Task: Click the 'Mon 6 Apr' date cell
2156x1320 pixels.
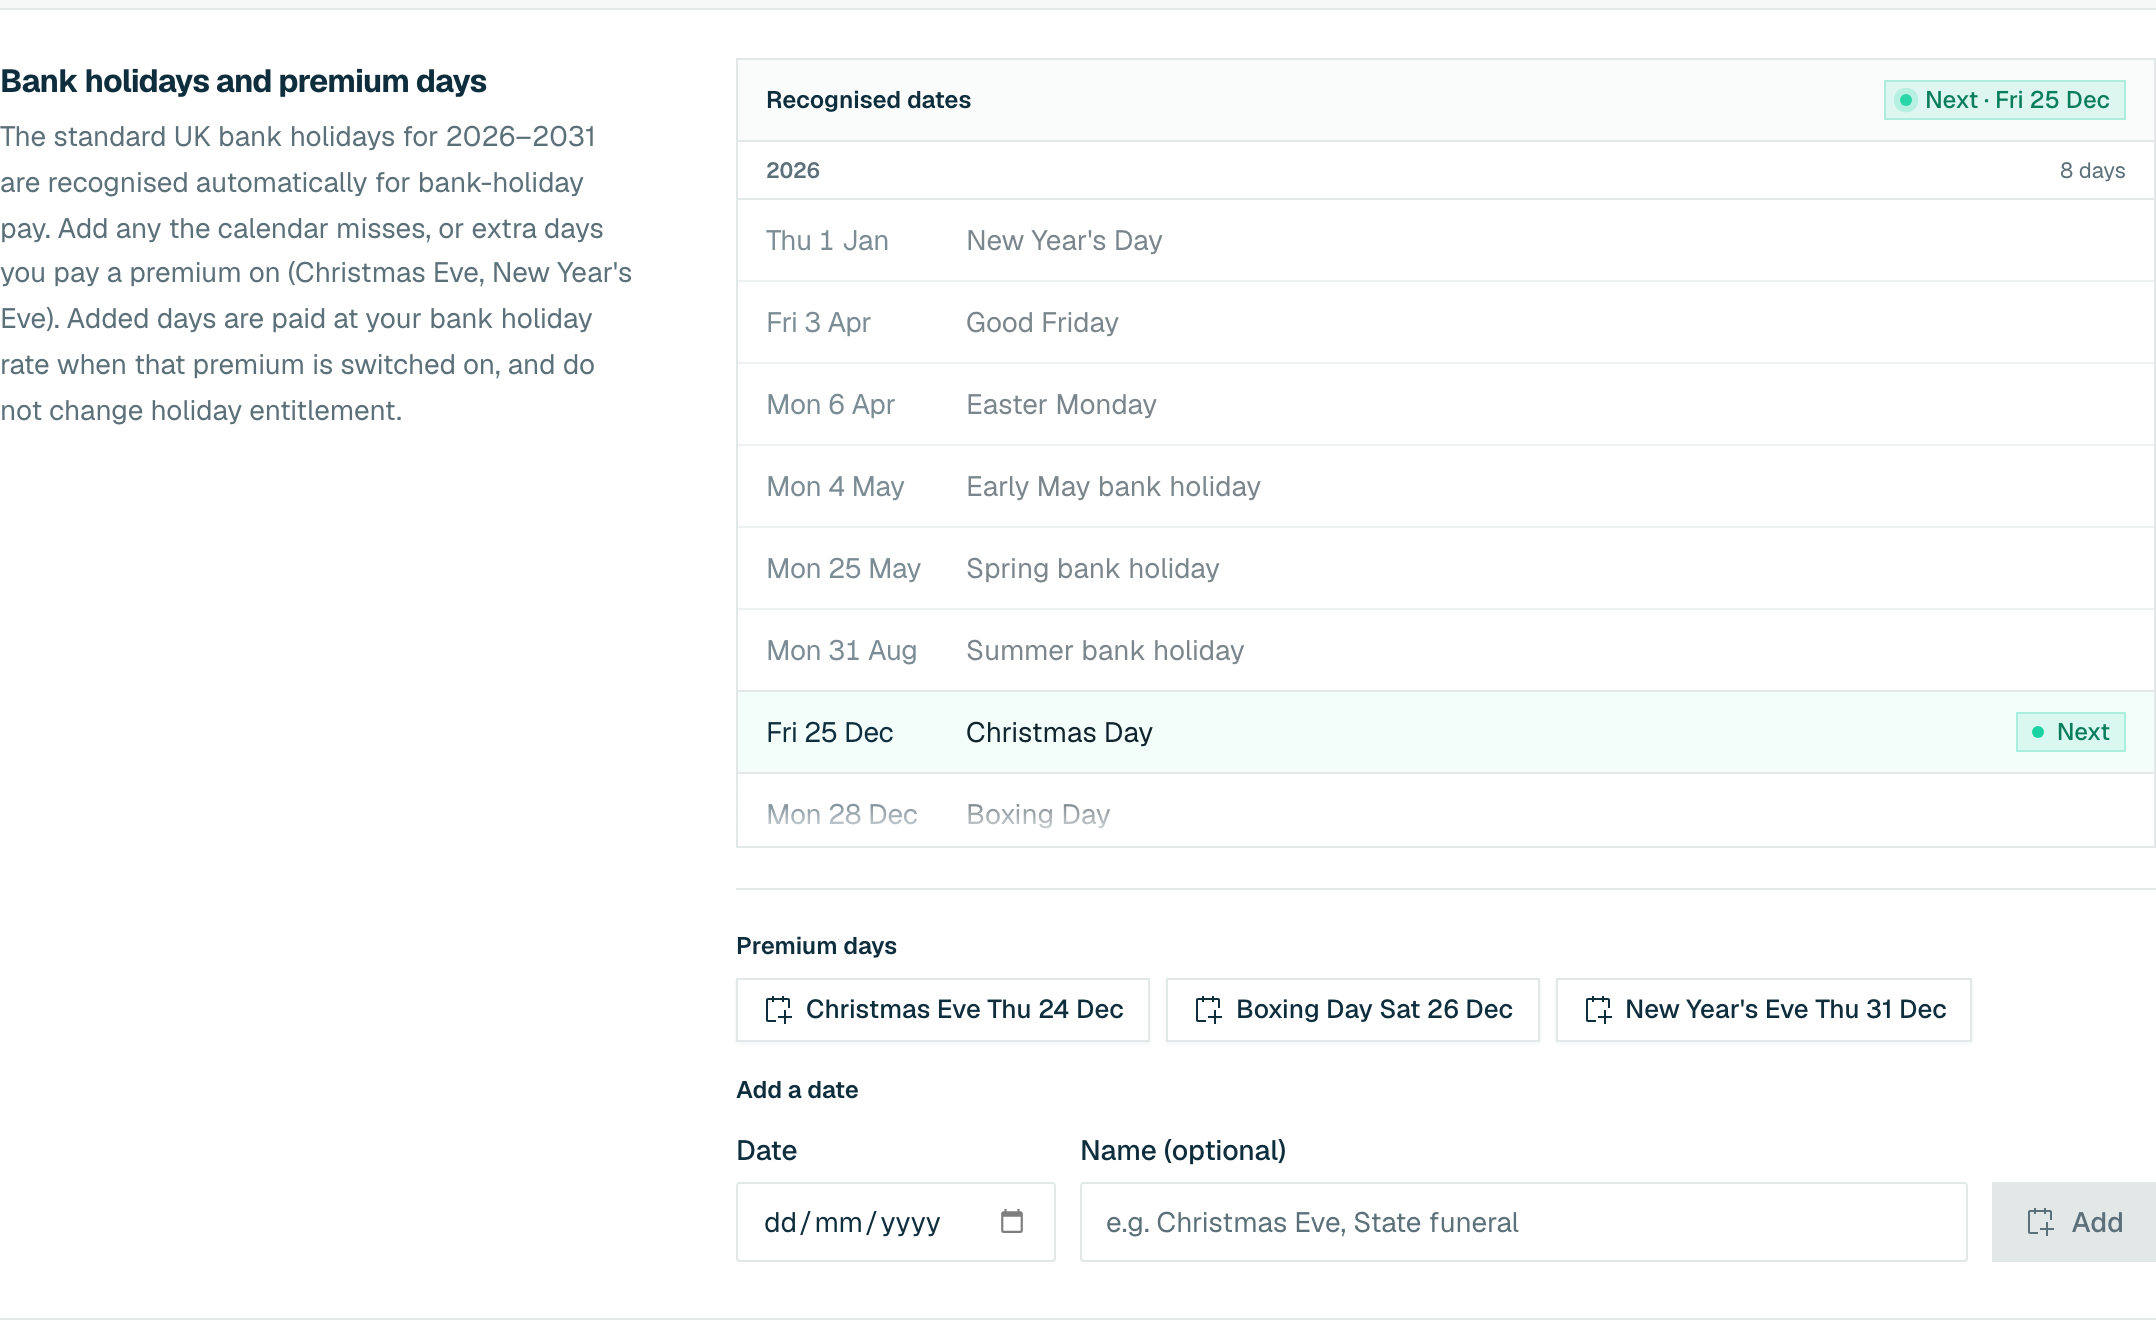Action: pyautogui.click(x=830, y=405)
